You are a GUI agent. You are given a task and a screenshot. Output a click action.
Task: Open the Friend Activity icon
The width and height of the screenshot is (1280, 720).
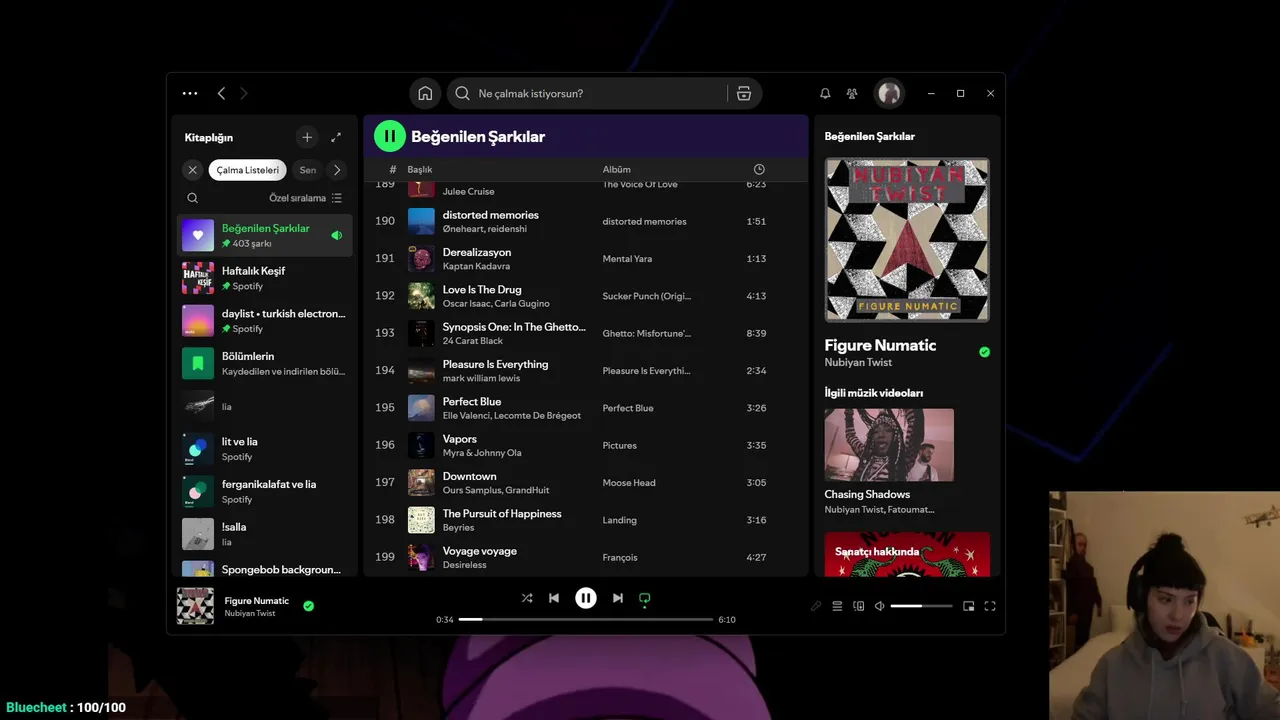pyautogui.click(x=852, y=93)
